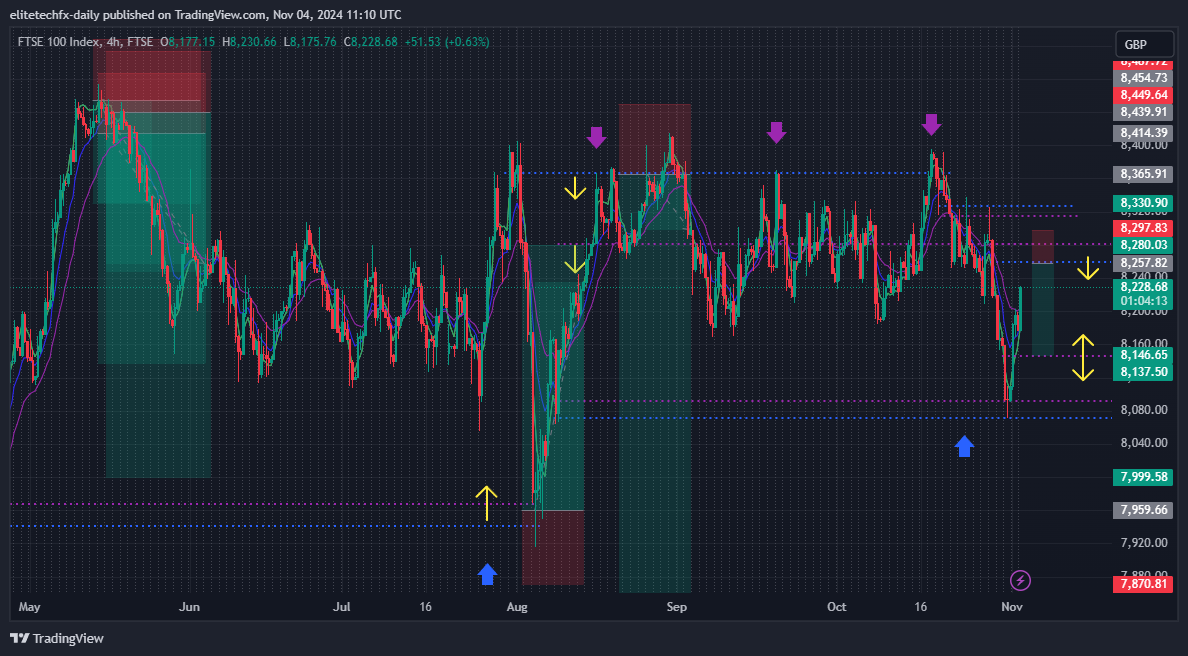Click the 8,257.82 price label
Image resolution: width=1188 pixels, height=656 pixels.
tap(1143, 263)
